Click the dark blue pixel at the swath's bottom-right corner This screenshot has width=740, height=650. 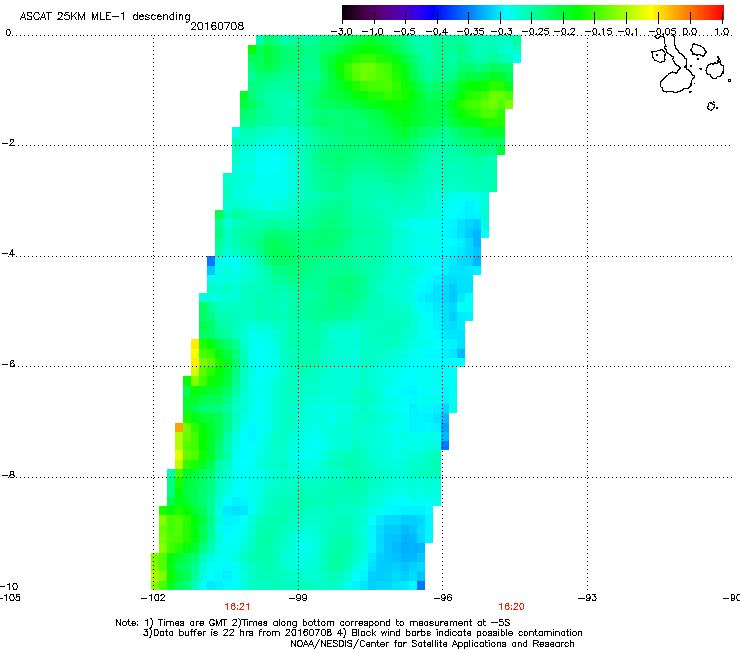[421, 585]
